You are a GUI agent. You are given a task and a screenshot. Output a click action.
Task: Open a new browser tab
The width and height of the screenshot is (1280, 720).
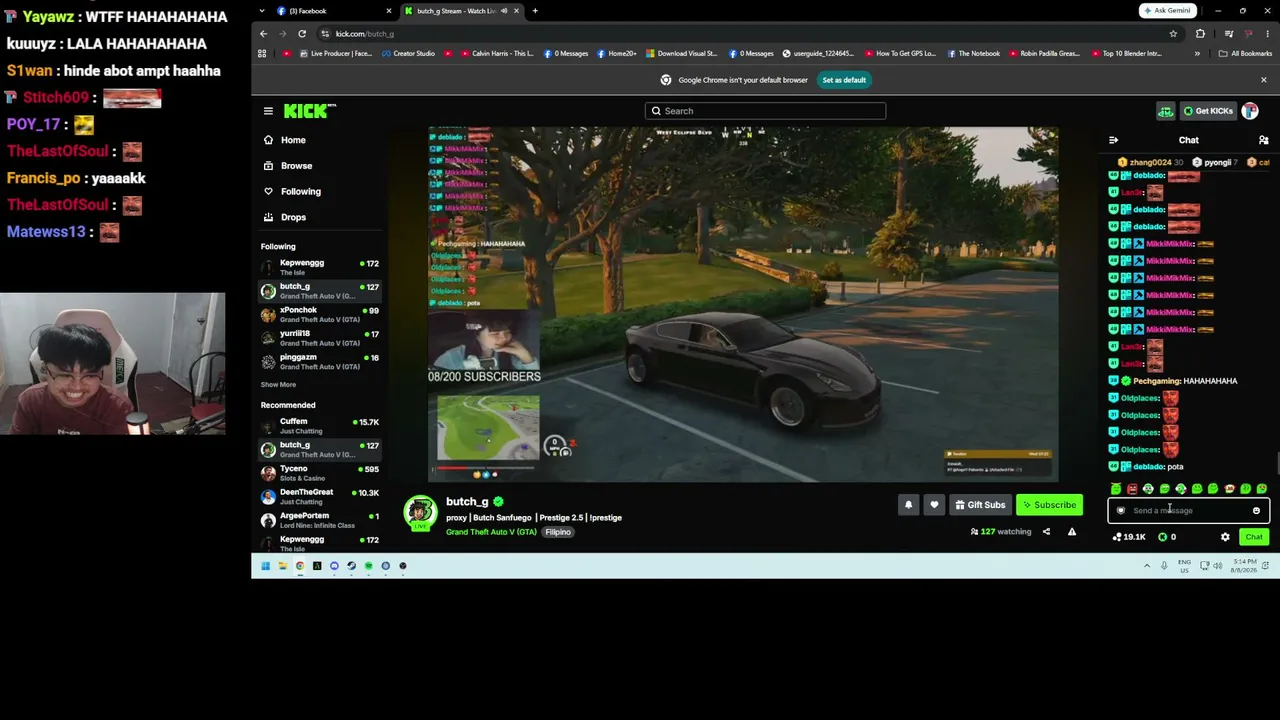[535, 11]
